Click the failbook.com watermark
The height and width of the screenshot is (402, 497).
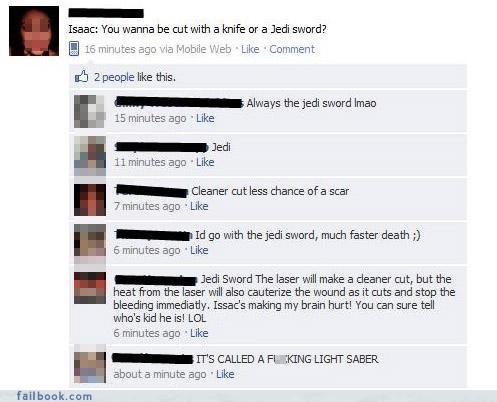[54, 396]
